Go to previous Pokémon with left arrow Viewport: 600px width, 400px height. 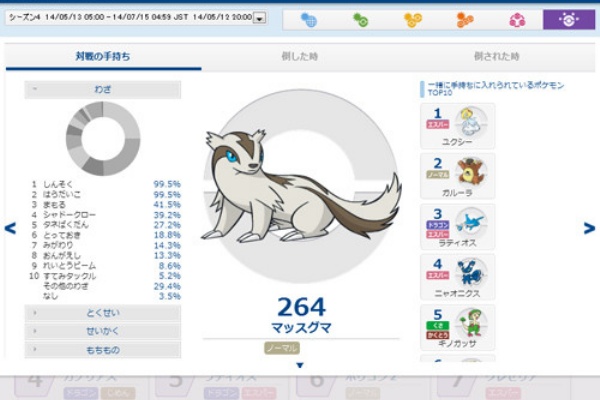click(x=10, y=229)
